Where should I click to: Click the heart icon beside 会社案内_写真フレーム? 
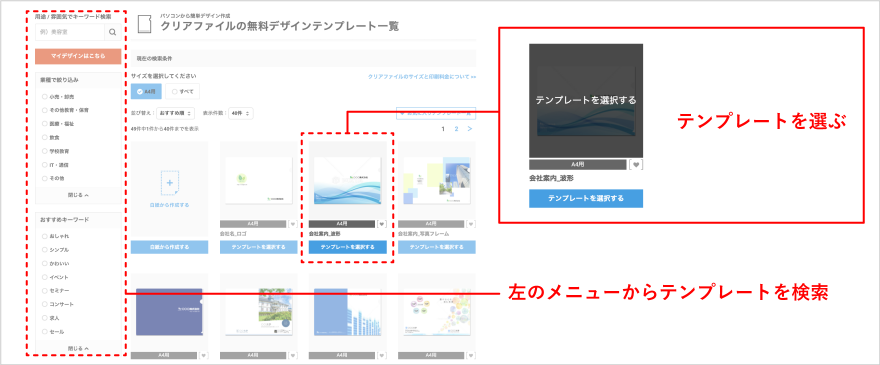pyautogui.click(x=471, y=224)
